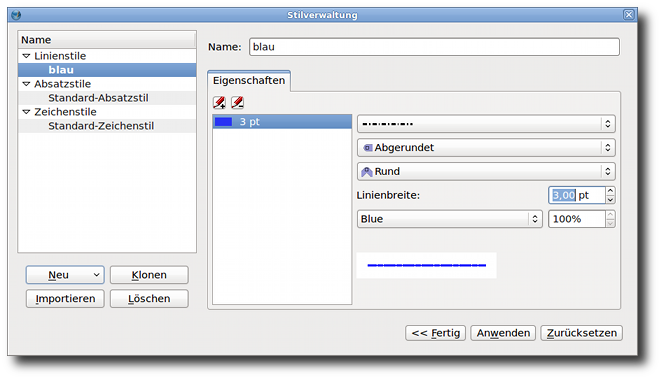Decrease Linienbreite with the down arrow

click(610, 200)
